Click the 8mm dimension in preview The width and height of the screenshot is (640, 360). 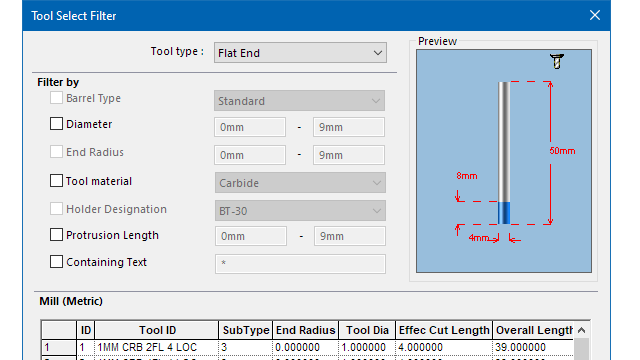467,176
